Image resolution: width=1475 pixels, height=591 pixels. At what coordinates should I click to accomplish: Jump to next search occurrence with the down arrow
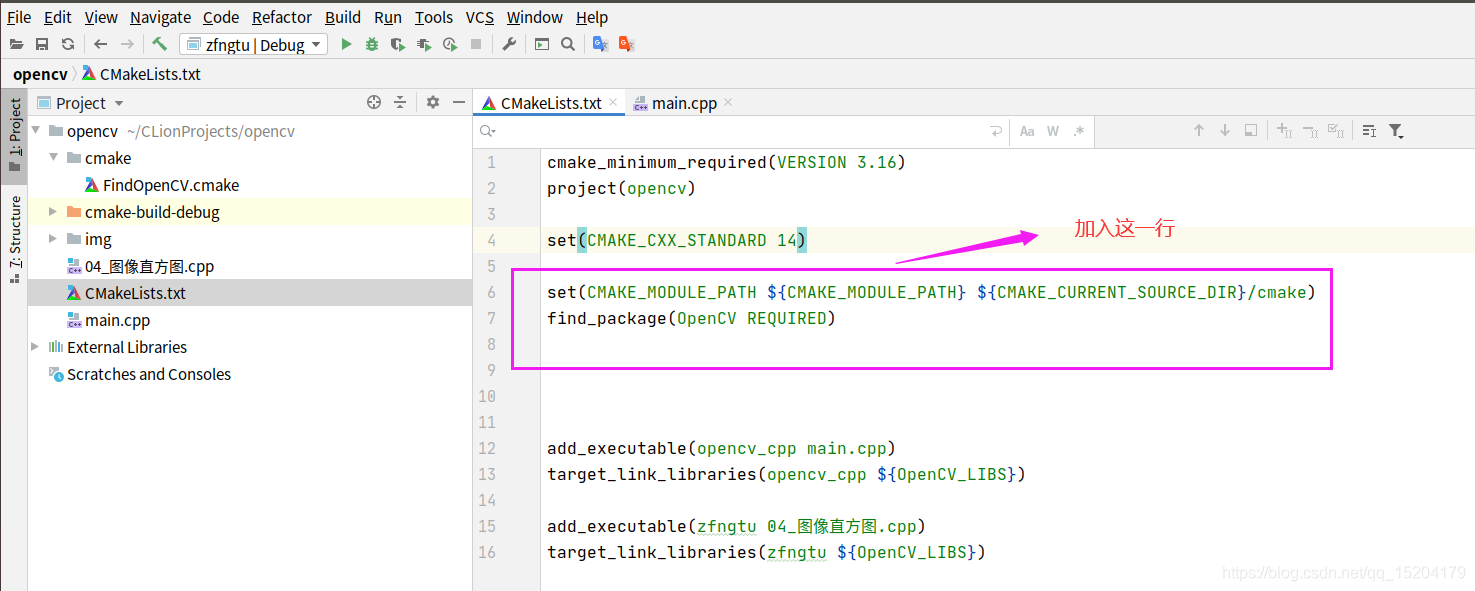1225,131
